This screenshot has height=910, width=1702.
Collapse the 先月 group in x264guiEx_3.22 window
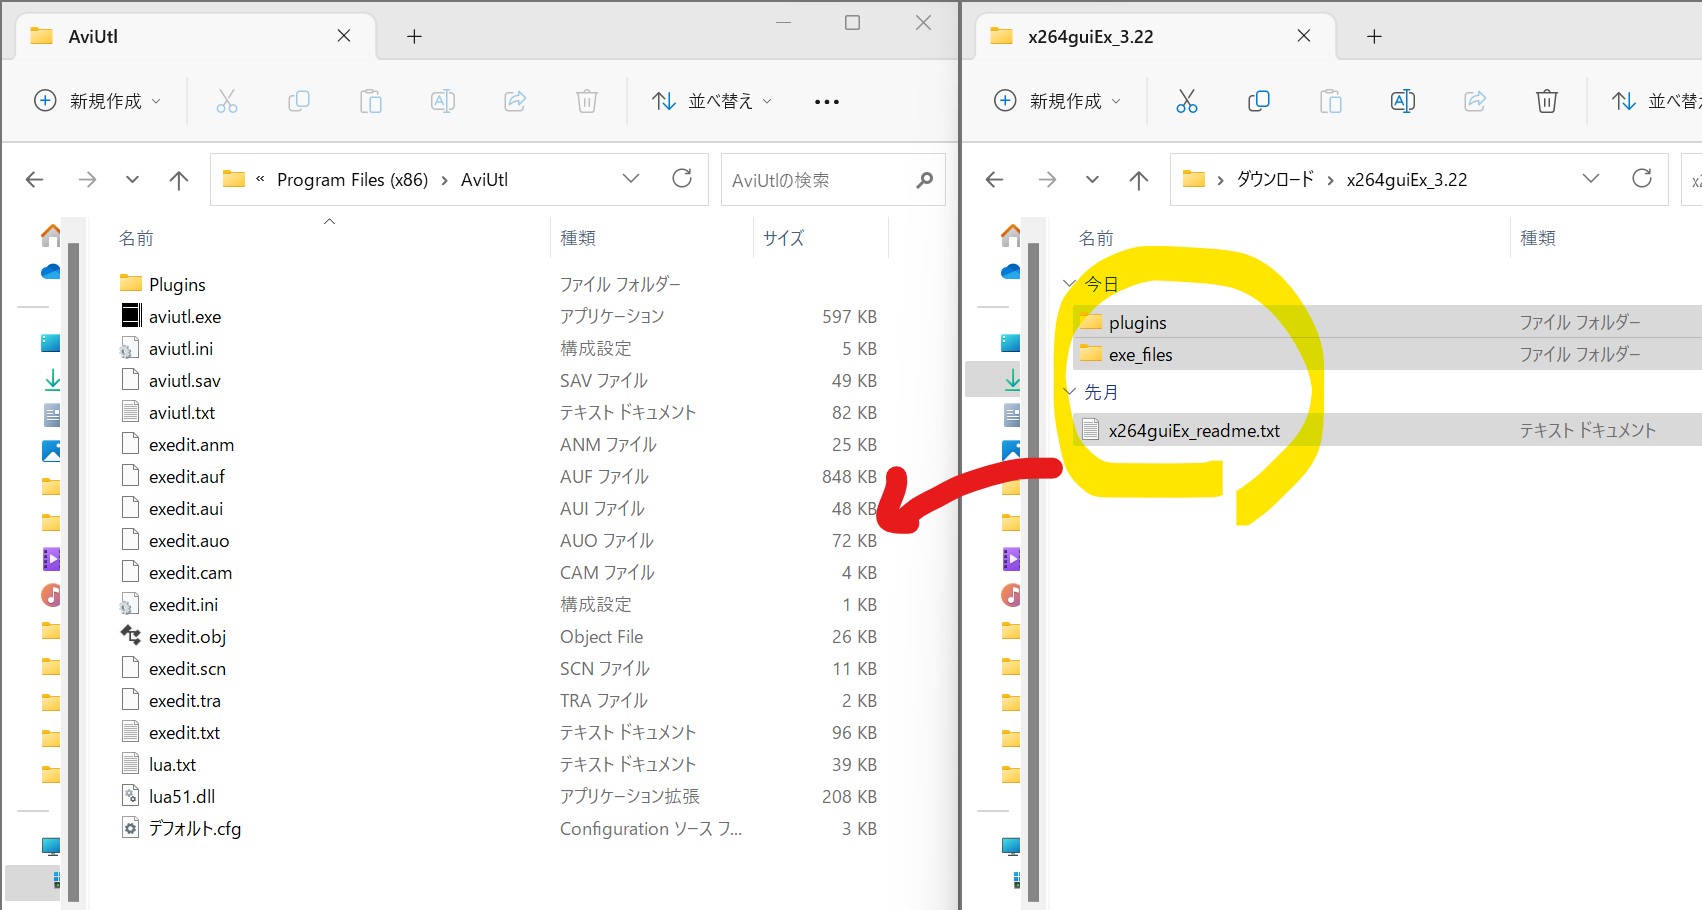(x=1070, y=392)
